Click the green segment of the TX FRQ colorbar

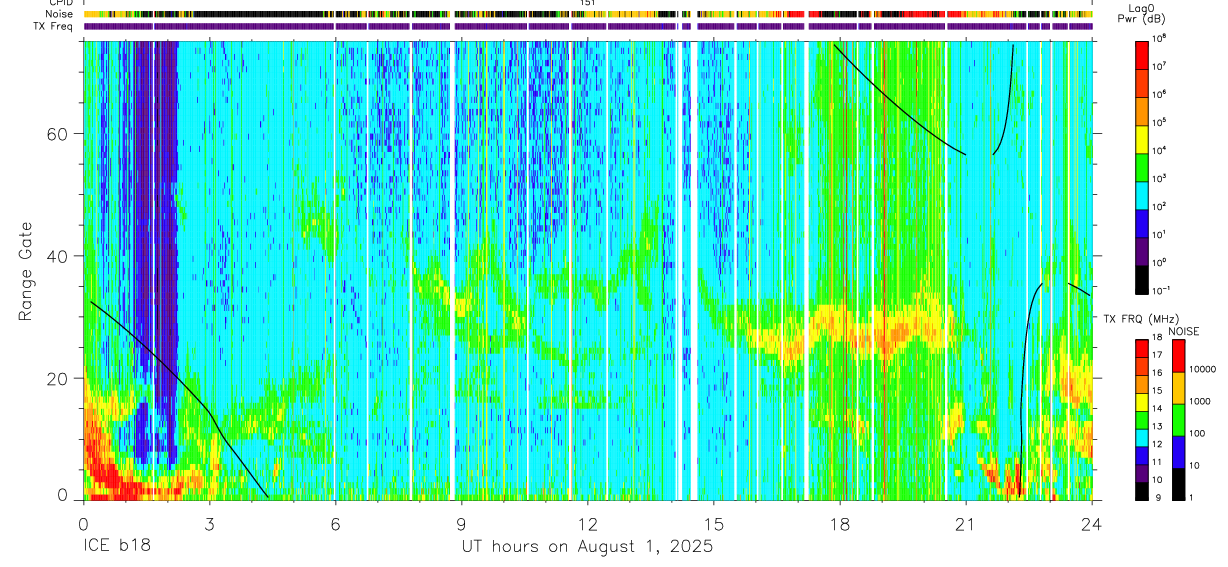(x=1141, y=419)
